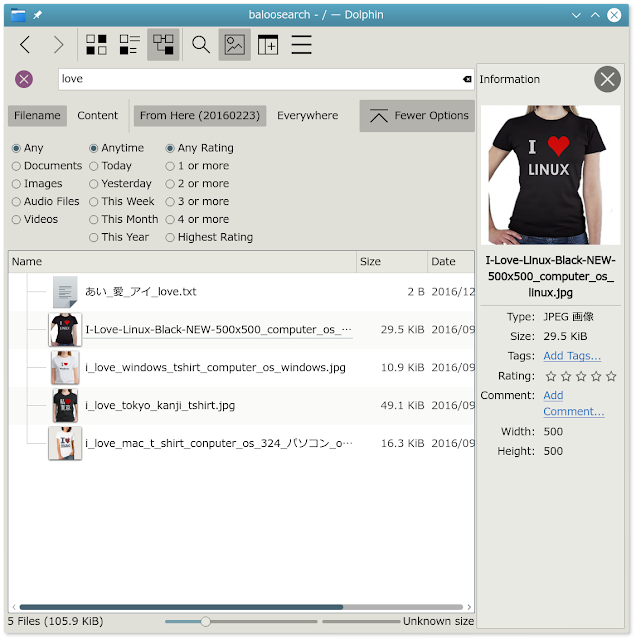Search by Content
Screen dimensions: 636x640
98,116
